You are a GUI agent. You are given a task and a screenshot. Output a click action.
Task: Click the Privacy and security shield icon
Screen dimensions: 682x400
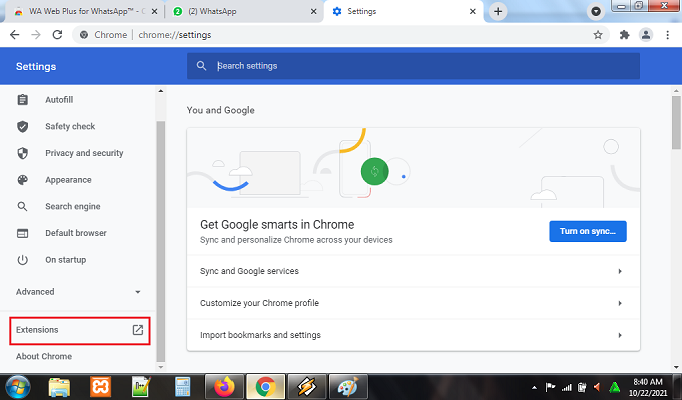coord(23,153)
